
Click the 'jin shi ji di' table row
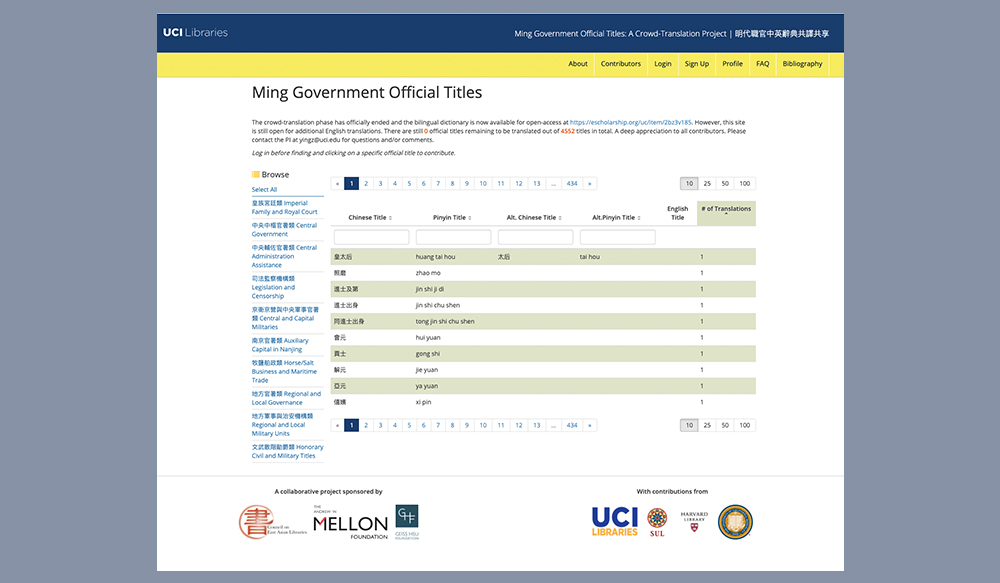[x=543, y=289]
